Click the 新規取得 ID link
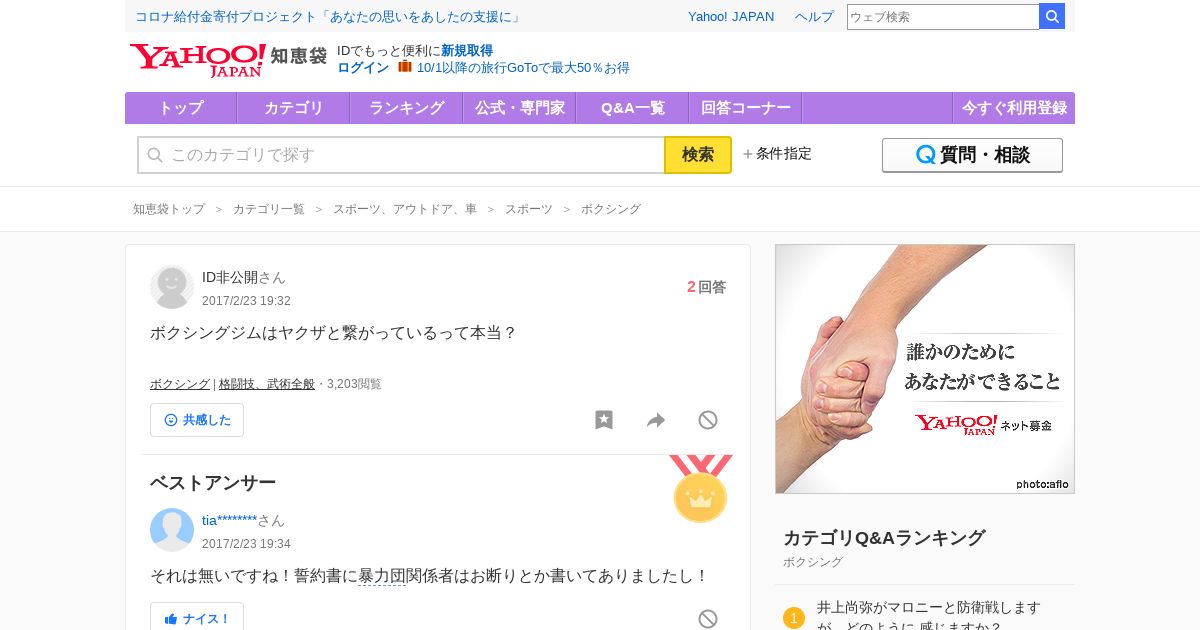The height and width of the screenshot is (630, 1200). point(467,50)
